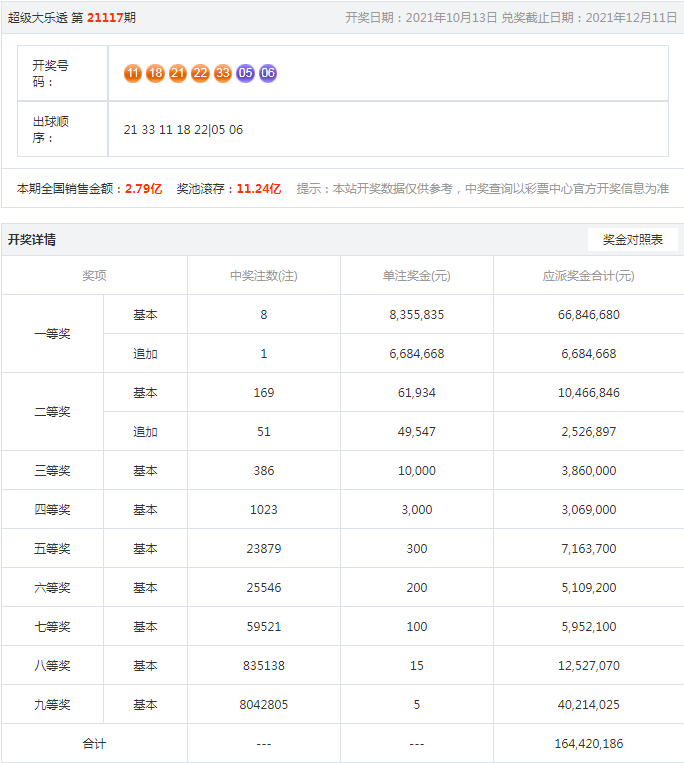684x763 pixels.
Task: Click second prize amount 61,934
Action: point(416,393)
